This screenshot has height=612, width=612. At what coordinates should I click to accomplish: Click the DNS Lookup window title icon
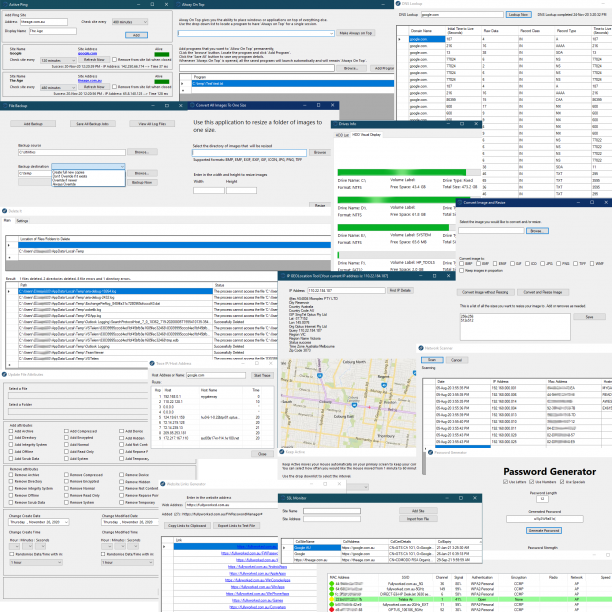pyautogui.click(x=398, y=4)
